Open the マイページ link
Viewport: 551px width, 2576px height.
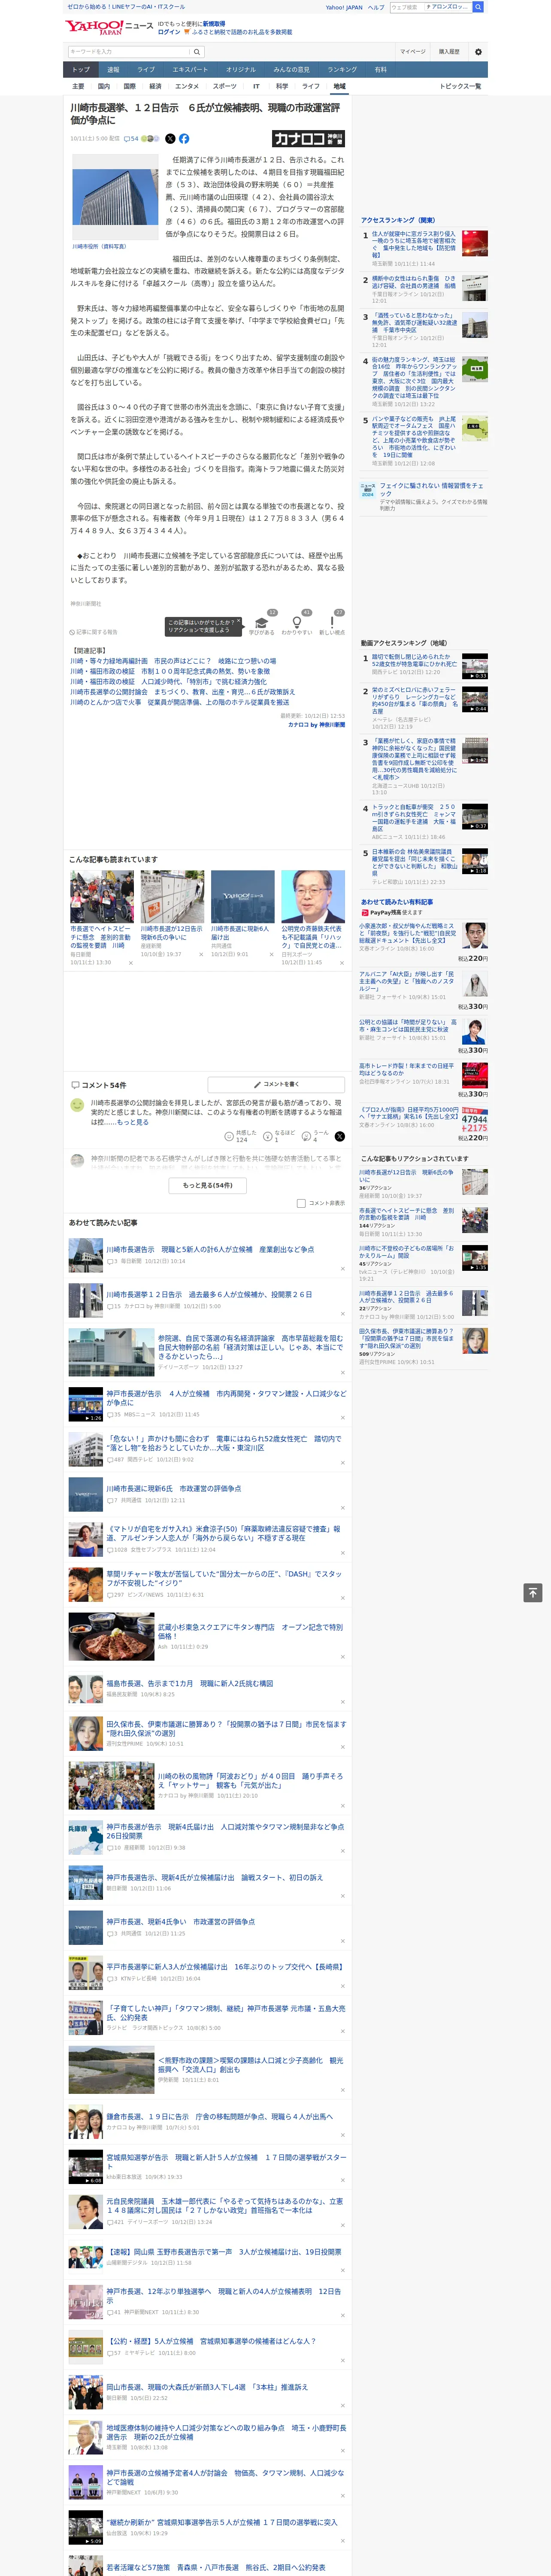click(413, 51)
